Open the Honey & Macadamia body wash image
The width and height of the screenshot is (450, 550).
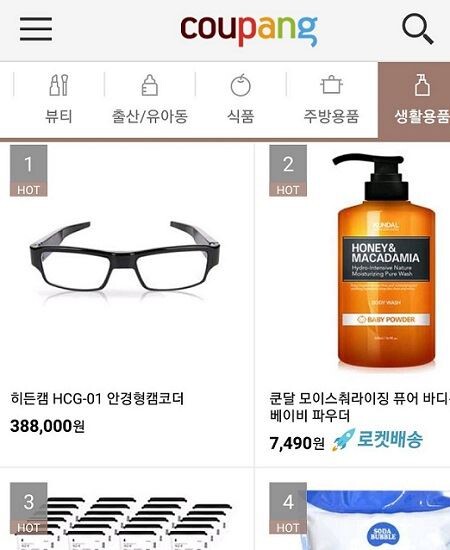coord(386,261)
